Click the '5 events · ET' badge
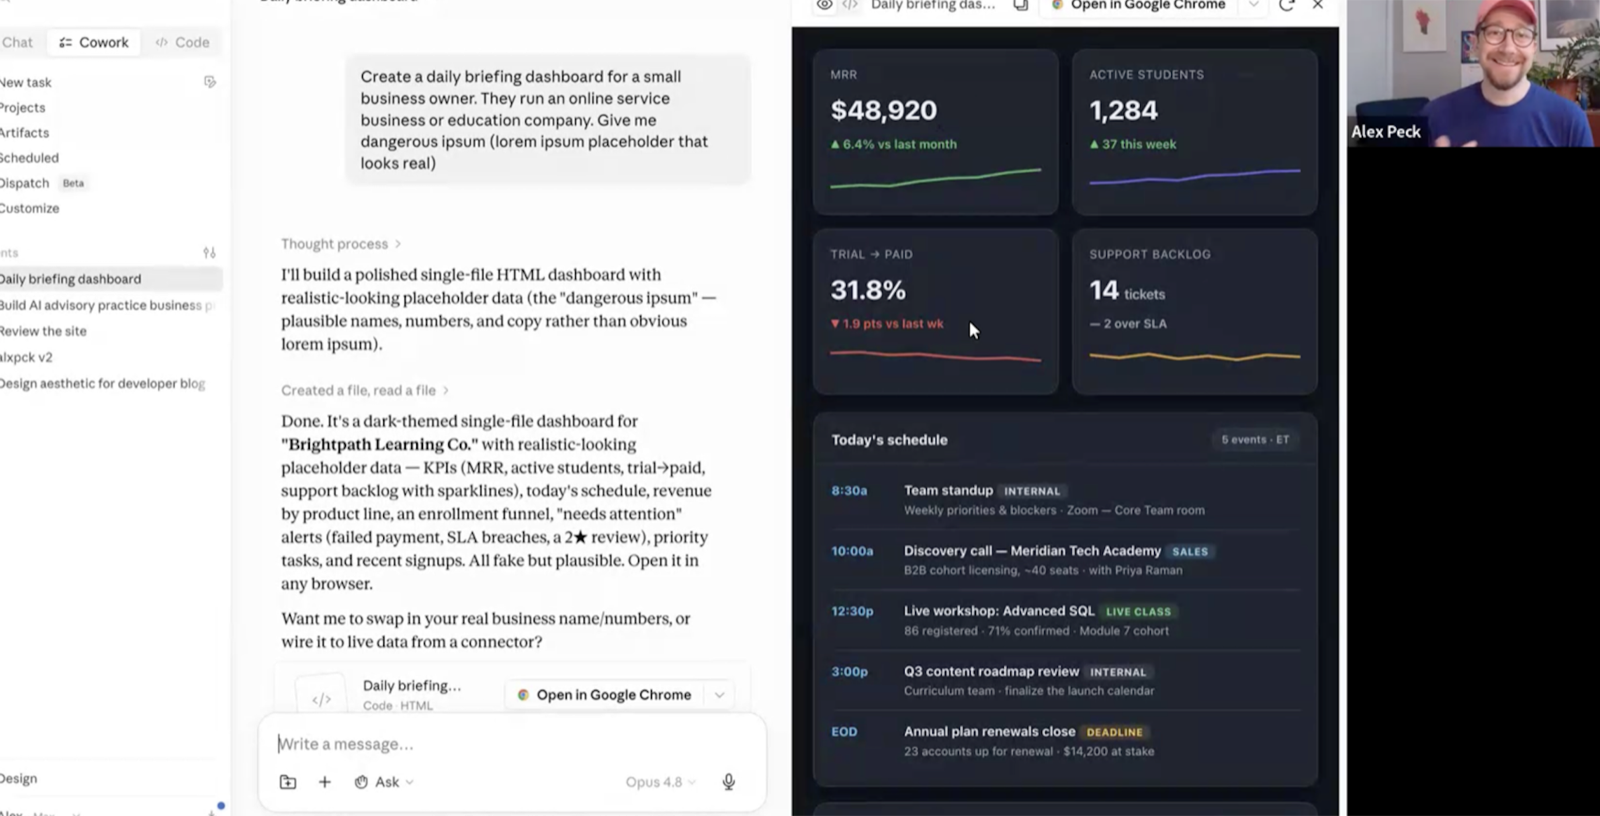1600x816 pixels. 1255,439
